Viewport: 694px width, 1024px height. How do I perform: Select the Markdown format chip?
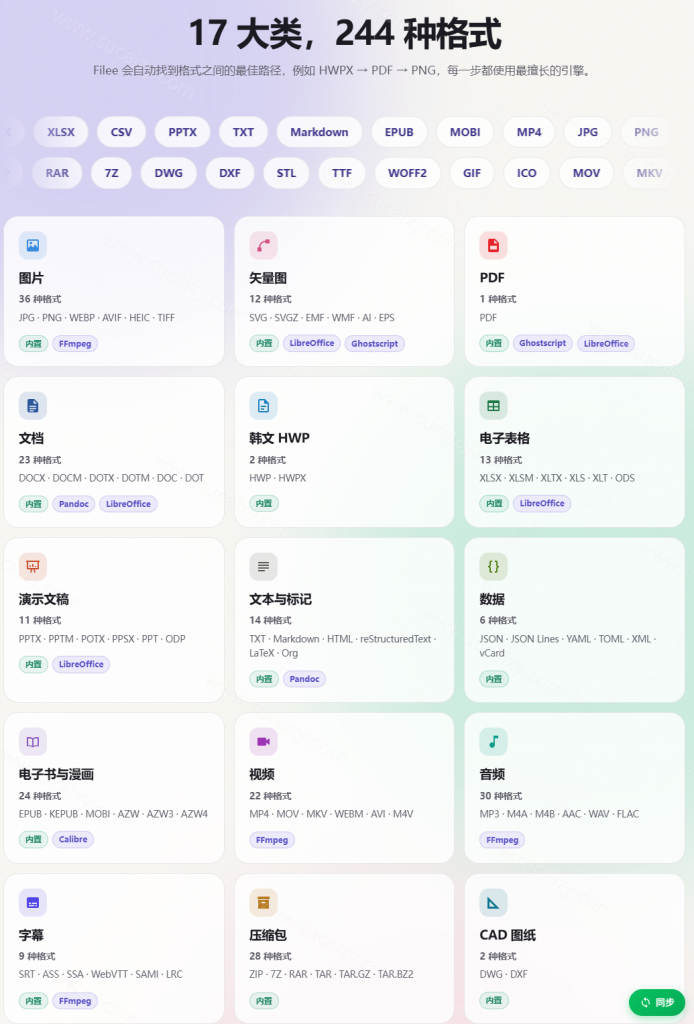[319, 132]
